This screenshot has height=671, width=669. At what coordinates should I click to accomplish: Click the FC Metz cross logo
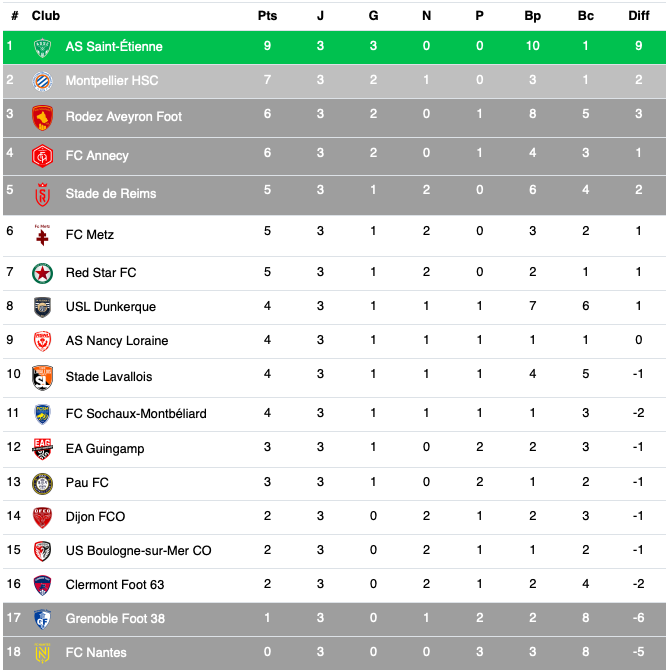(x=42, y=235)
